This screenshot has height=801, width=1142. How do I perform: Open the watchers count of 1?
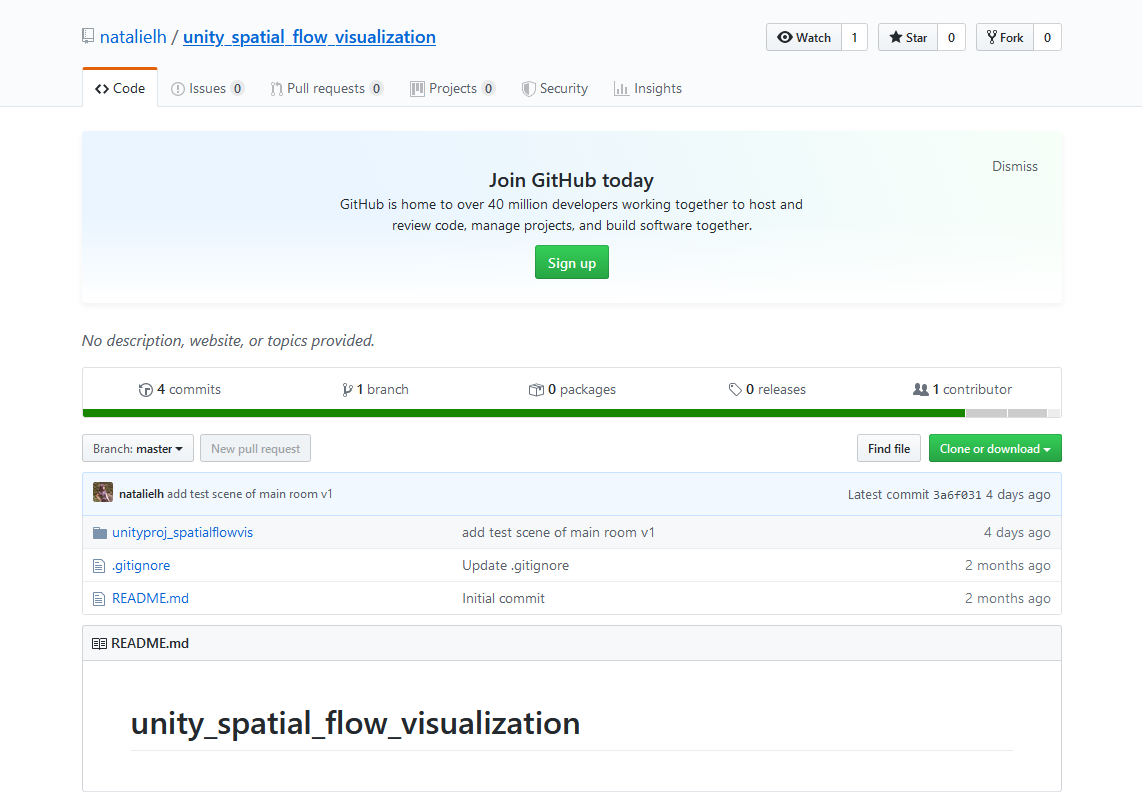point(854,37)
